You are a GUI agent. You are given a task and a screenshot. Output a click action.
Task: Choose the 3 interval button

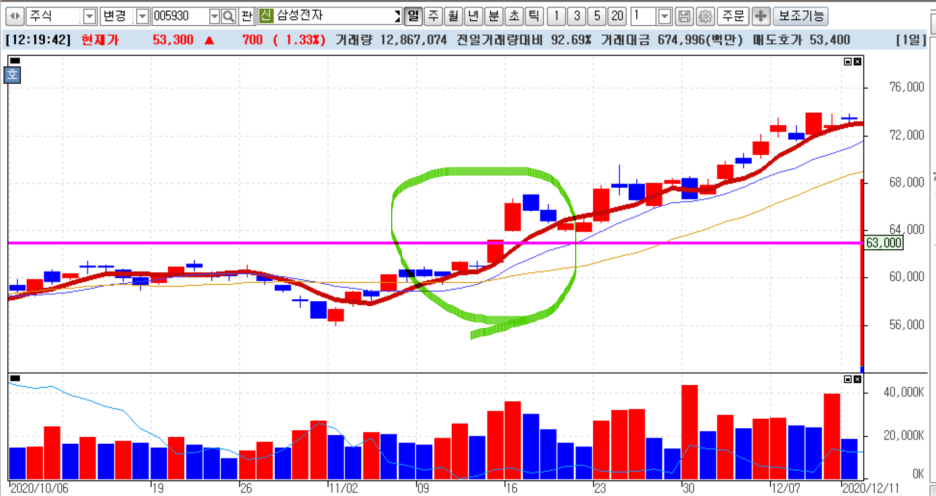coord(577,16)
